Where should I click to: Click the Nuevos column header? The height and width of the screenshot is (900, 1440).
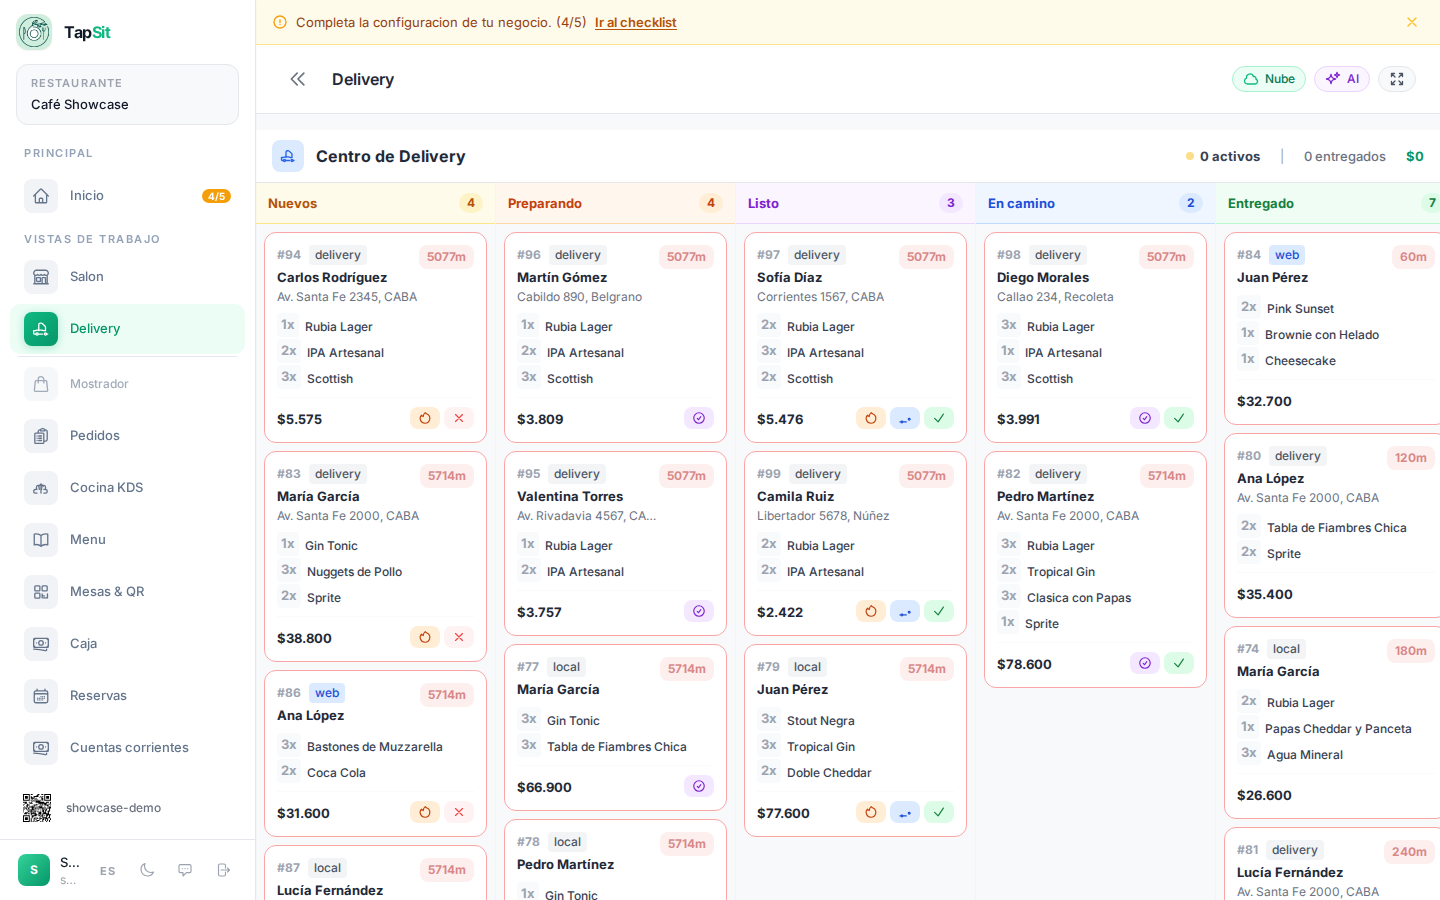click(x=376, y=203)
